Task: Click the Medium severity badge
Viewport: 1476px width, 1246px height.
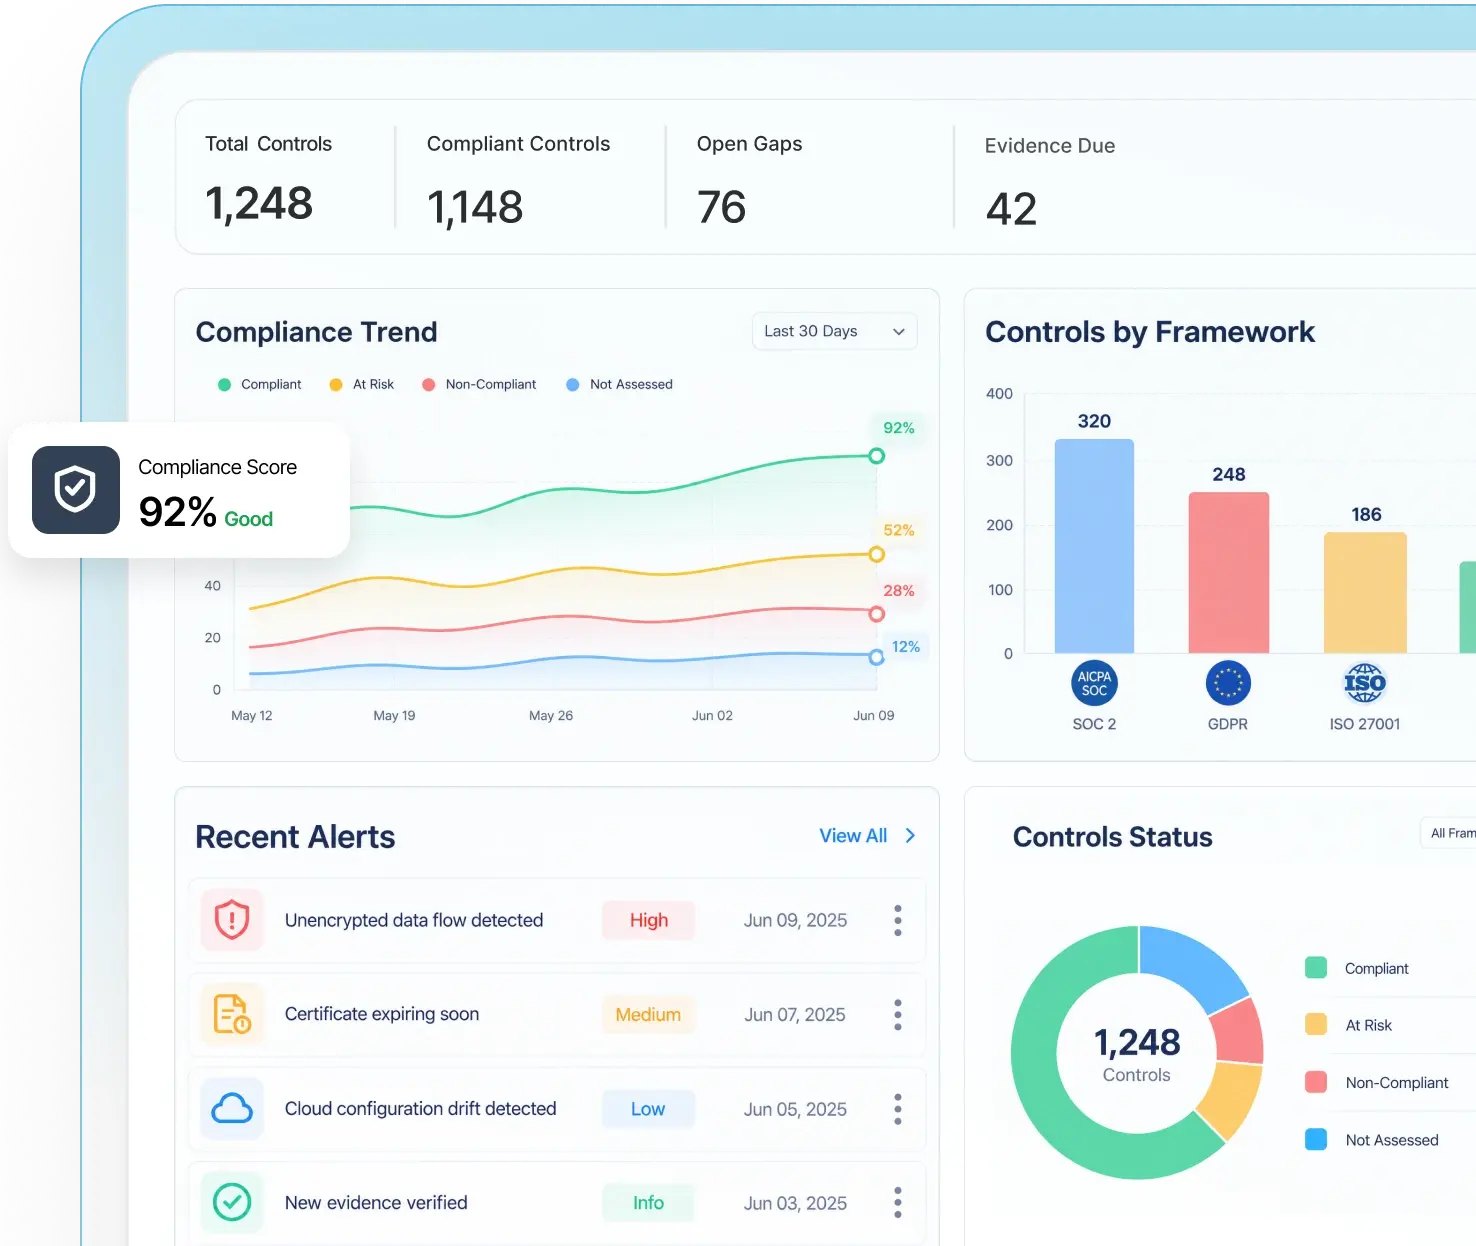Action: point(648,1015)
